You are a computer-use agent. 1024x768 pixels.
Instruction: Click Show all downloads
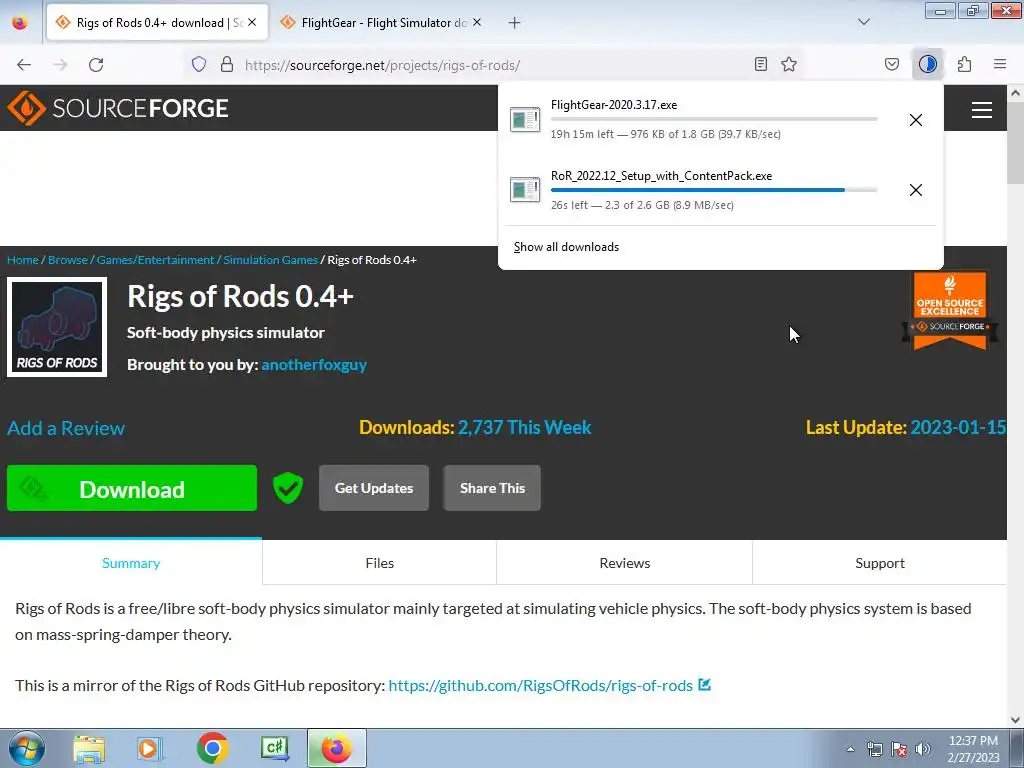click(x=566, y=247)
